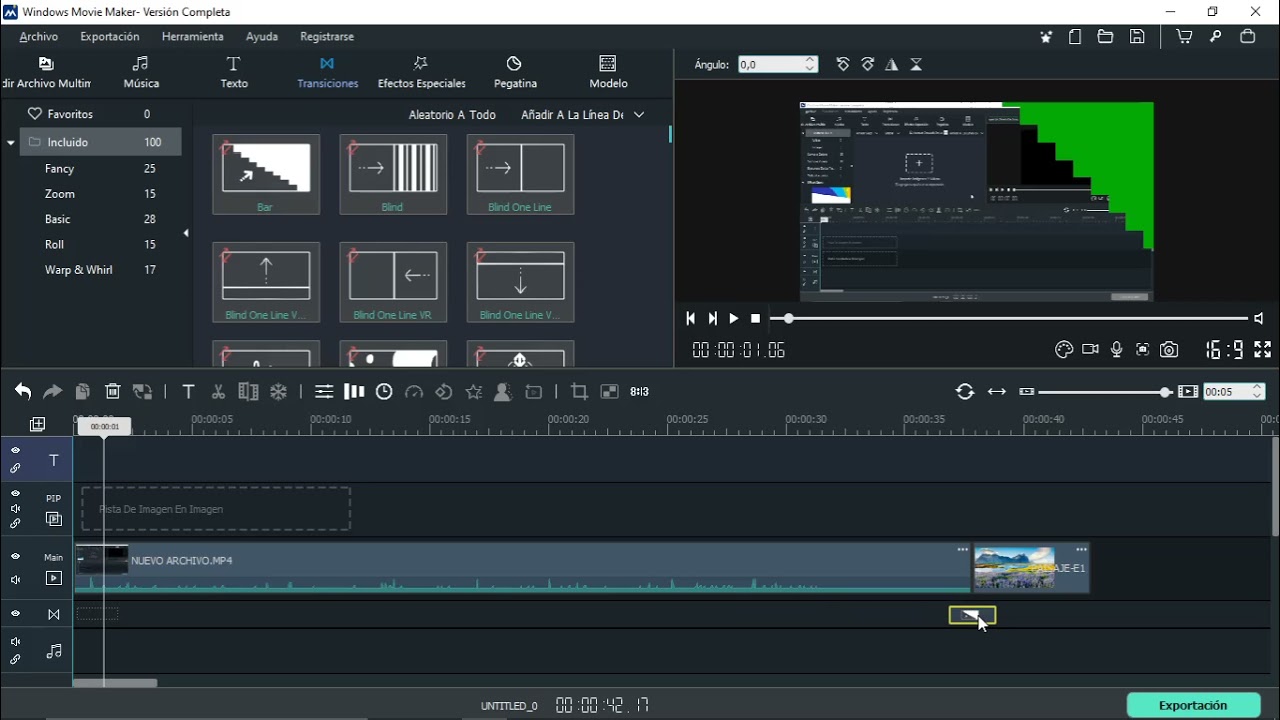Click the refresh loop icon above the timeline
Viewport: 1280px width, 720px height.
965,392
